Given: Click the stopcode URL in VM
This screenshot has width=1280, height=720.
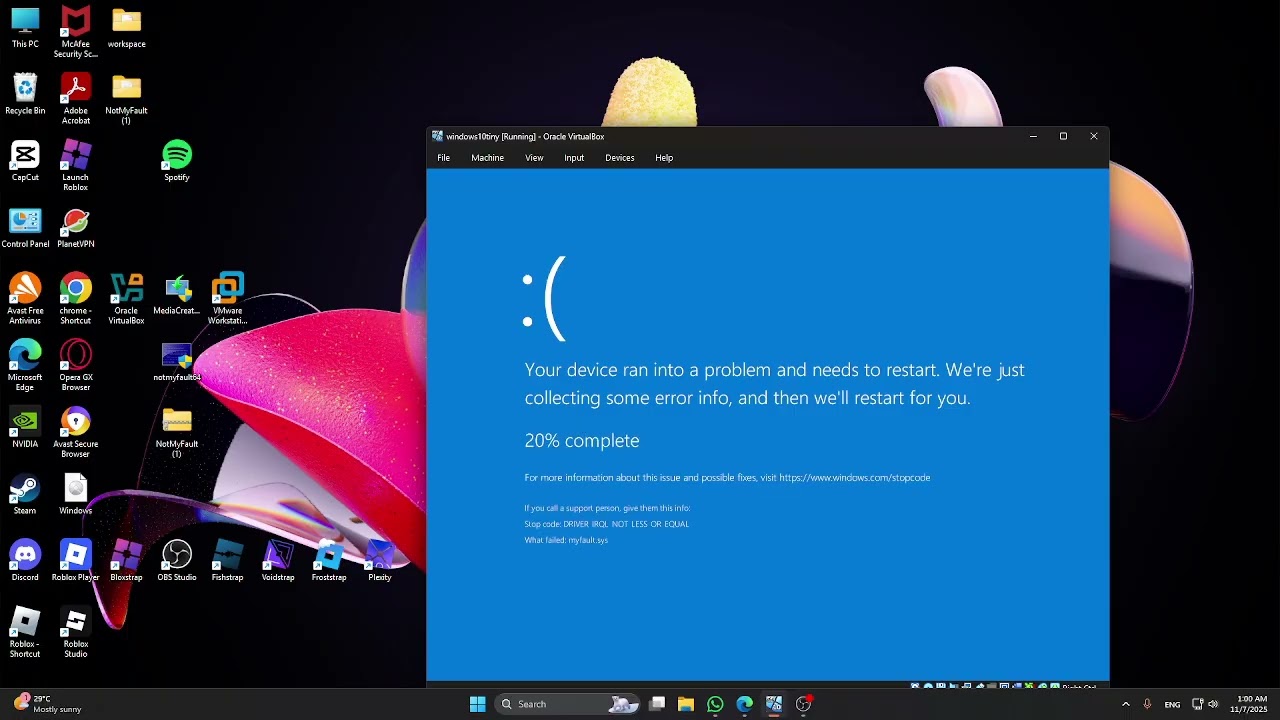Looking at the screenshot, I should click(x=854, y=478).
